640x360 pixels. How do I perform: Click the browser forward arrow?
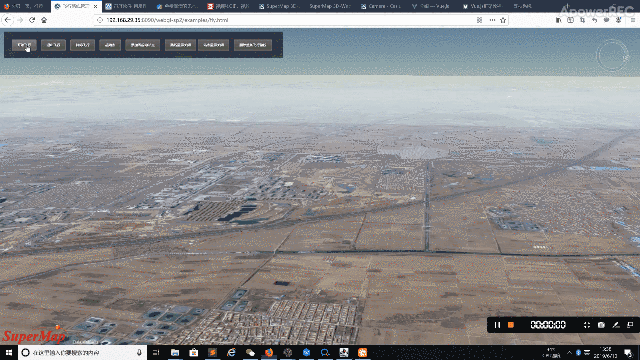click(x=20, y=20)
